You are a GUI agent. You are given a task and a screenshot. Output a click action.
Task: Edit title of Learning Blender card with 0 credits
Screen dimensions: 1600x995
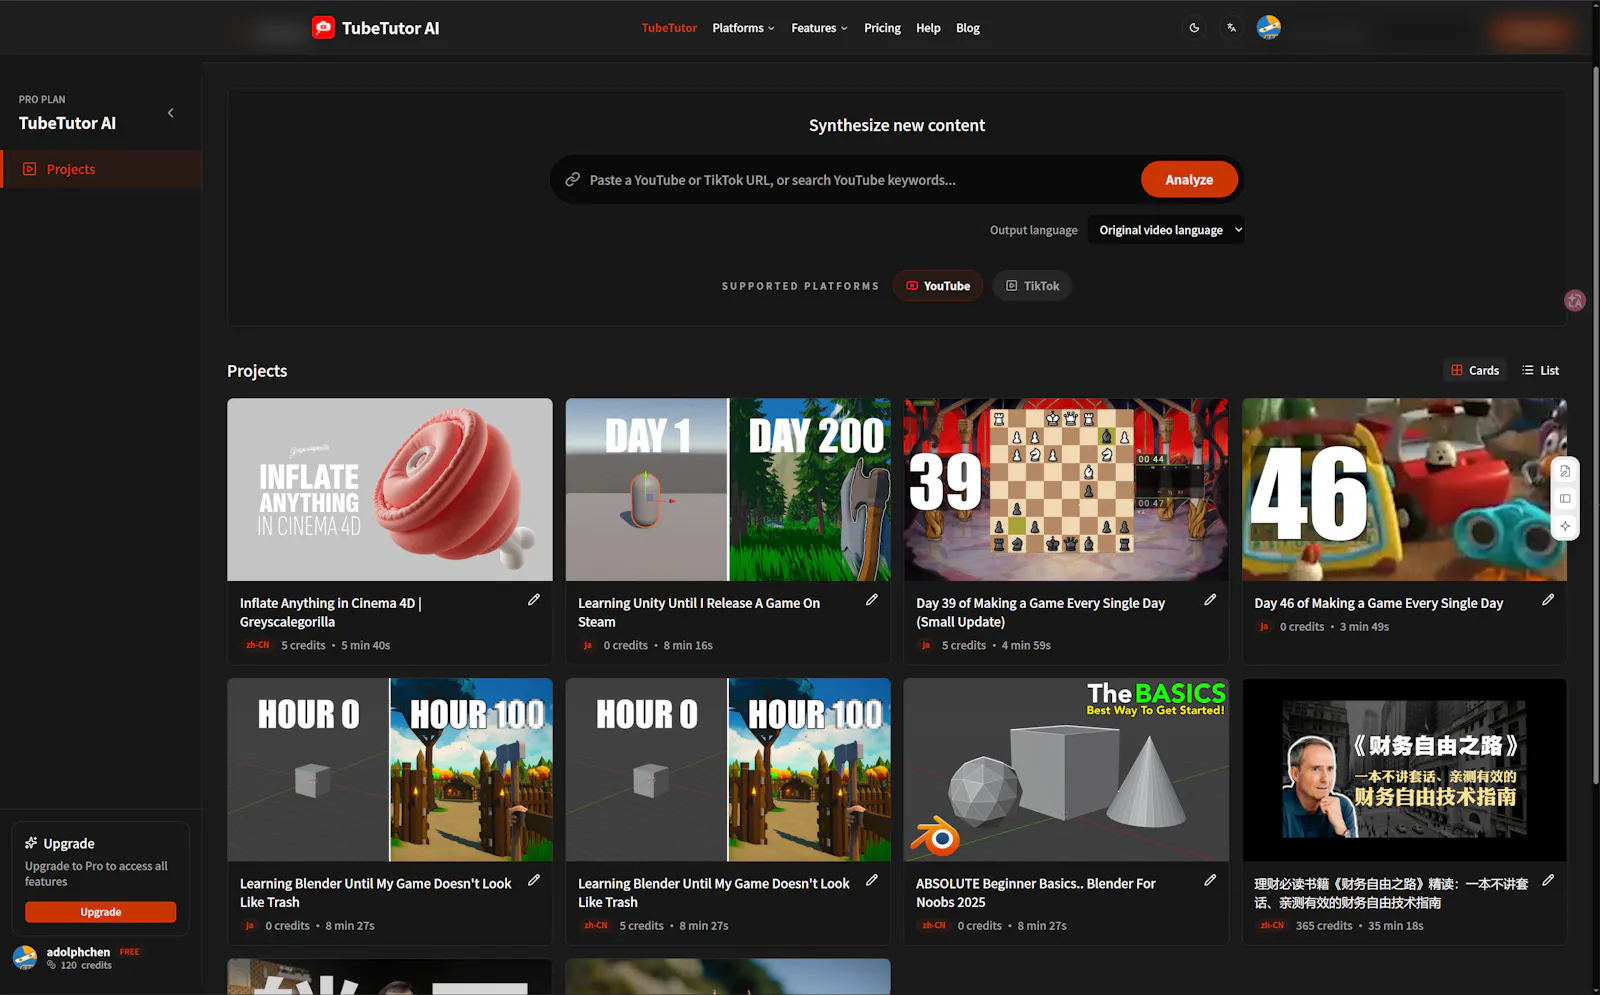click(x=534, y=880)
